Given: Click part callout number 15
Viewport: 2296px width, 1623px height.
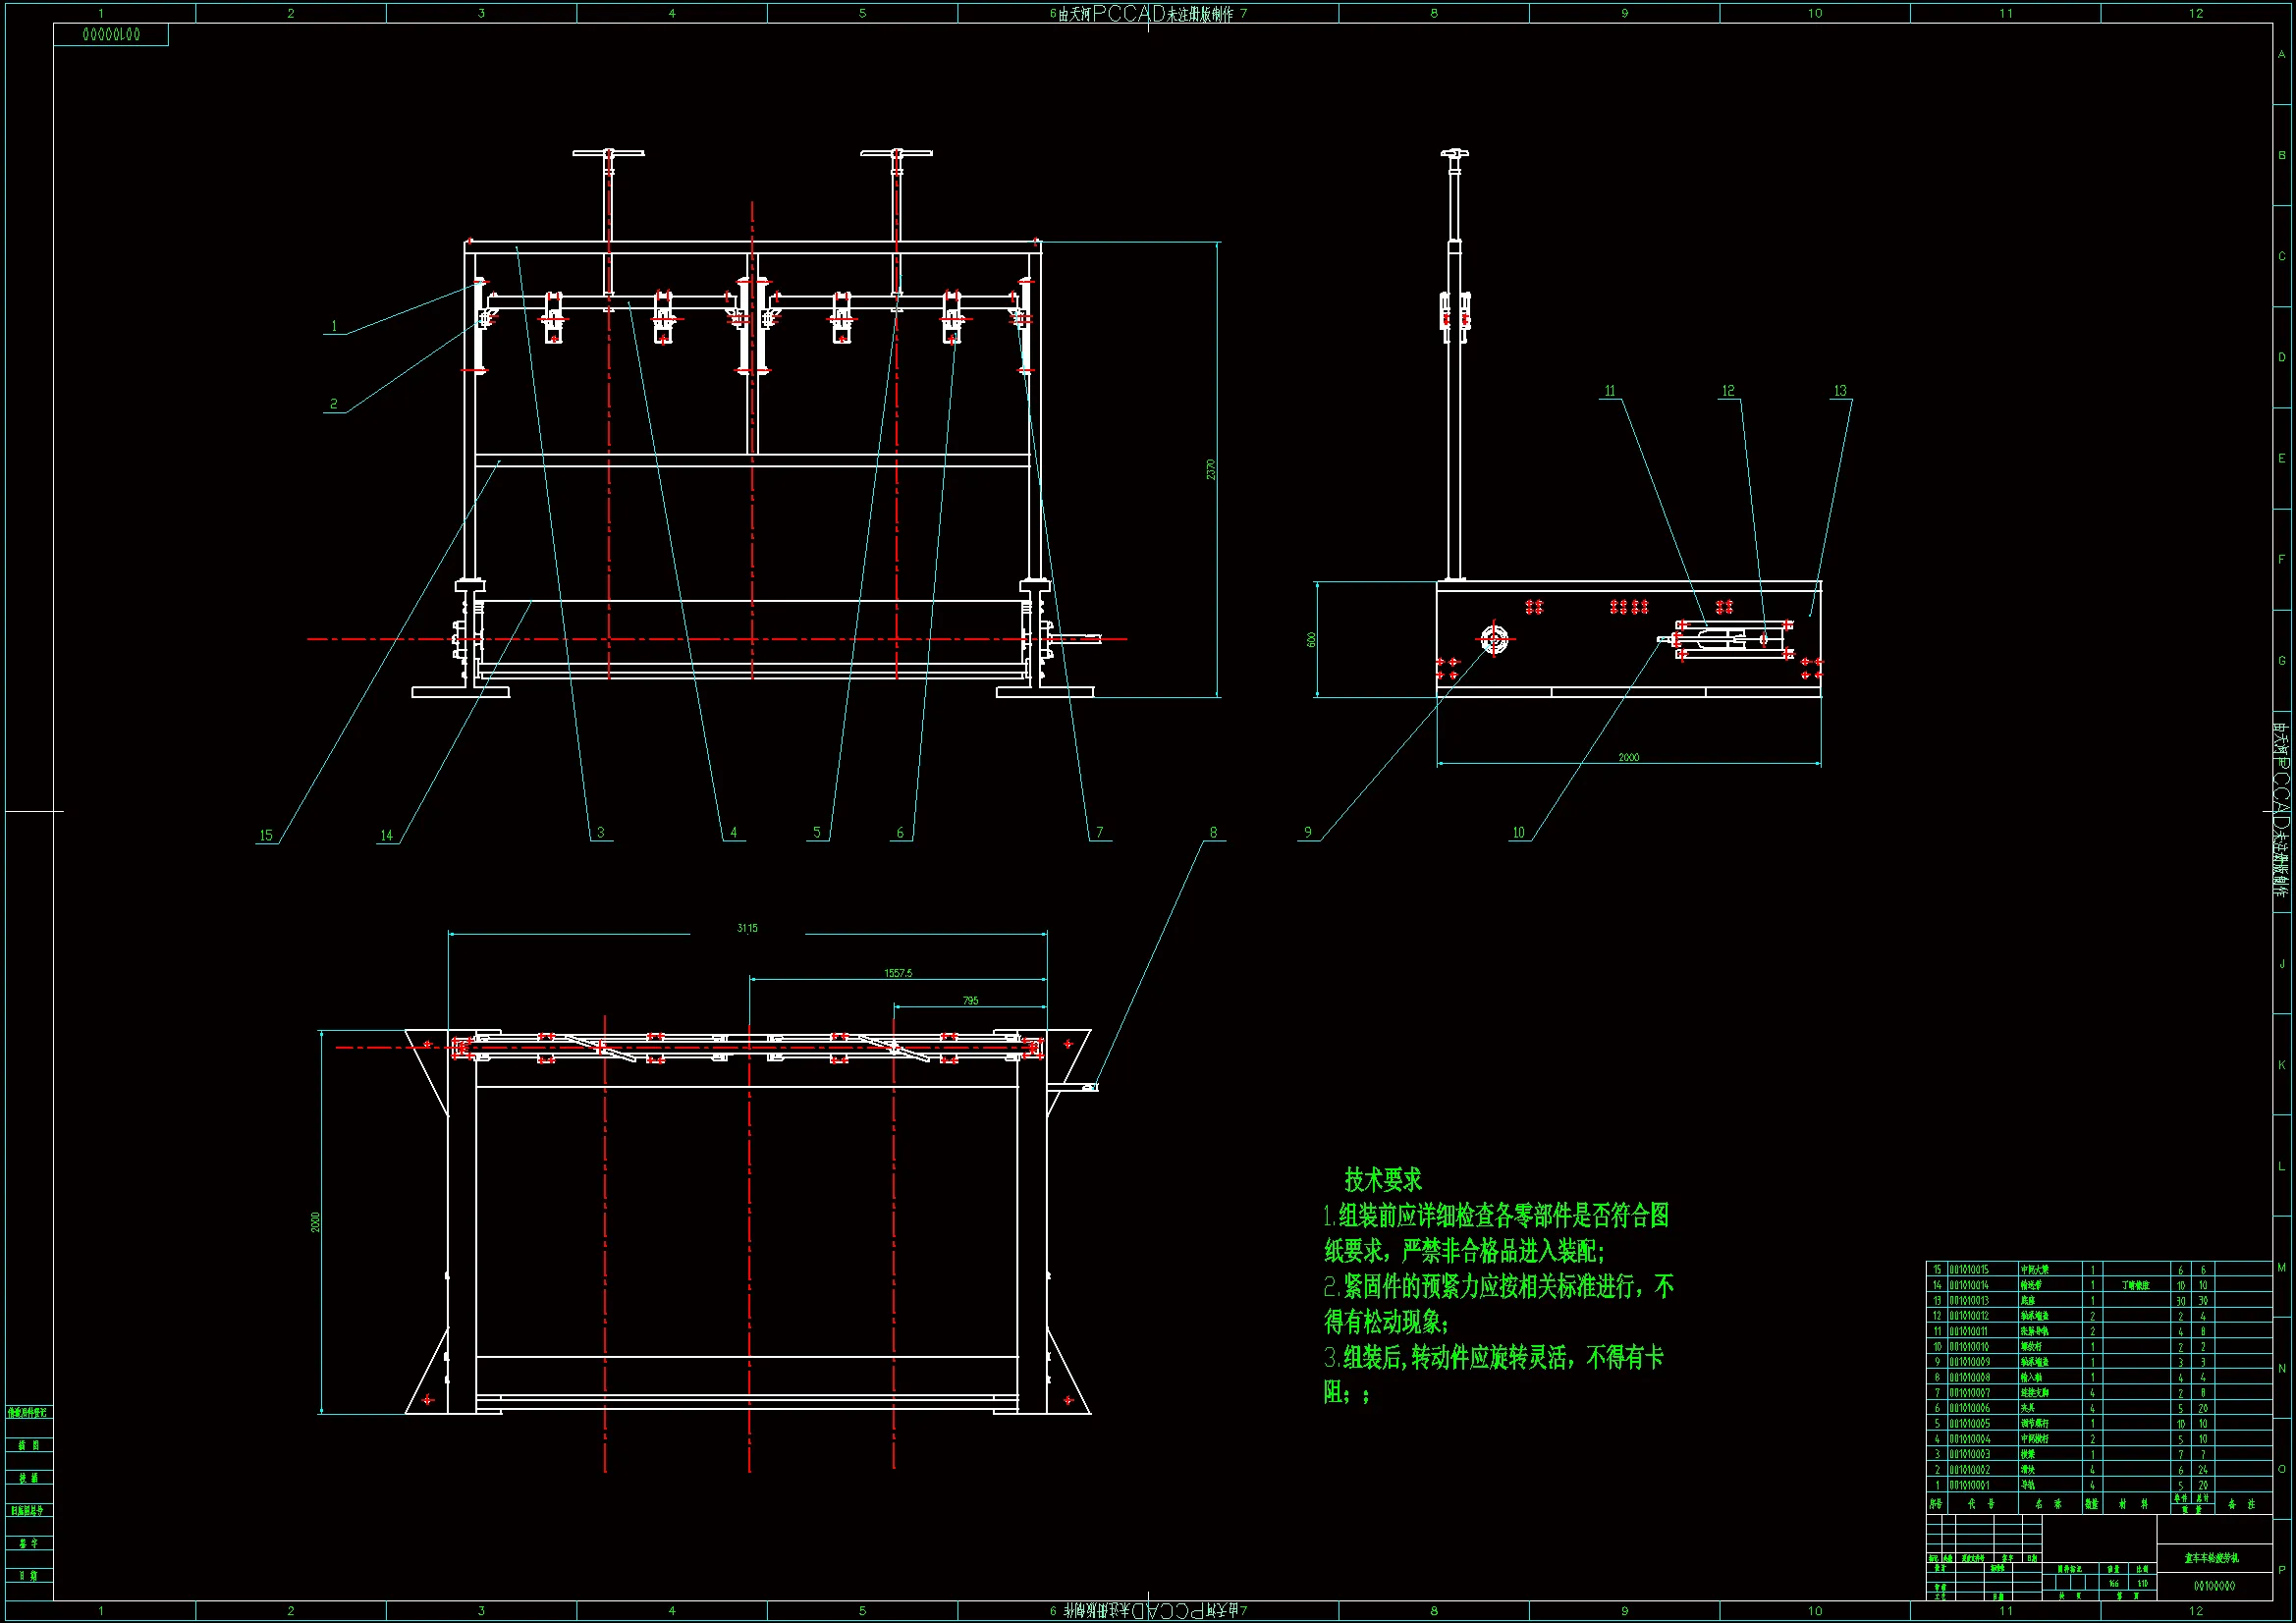Looking at the screenshot, I should pyautogui.click(x=266, y=835).
